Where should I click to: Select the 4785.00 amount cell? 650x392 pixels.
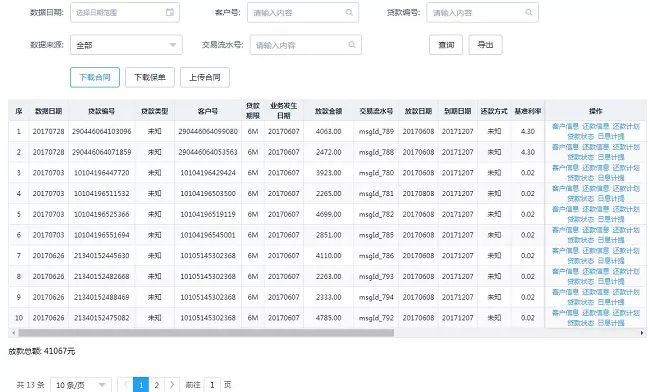point(328,318)
